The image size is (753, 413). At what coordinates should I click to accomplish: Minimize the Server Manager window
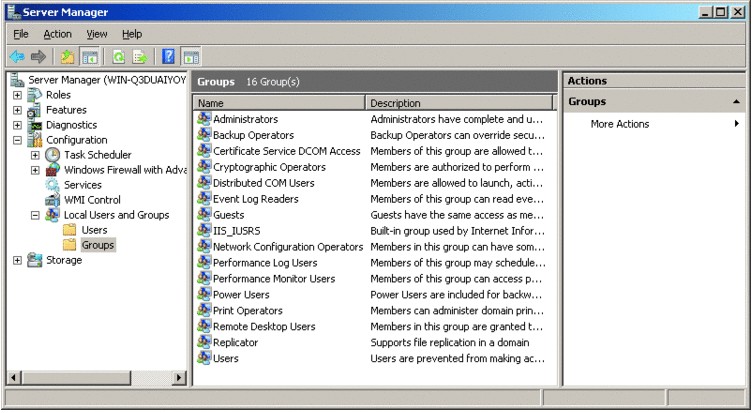(705, 12)
